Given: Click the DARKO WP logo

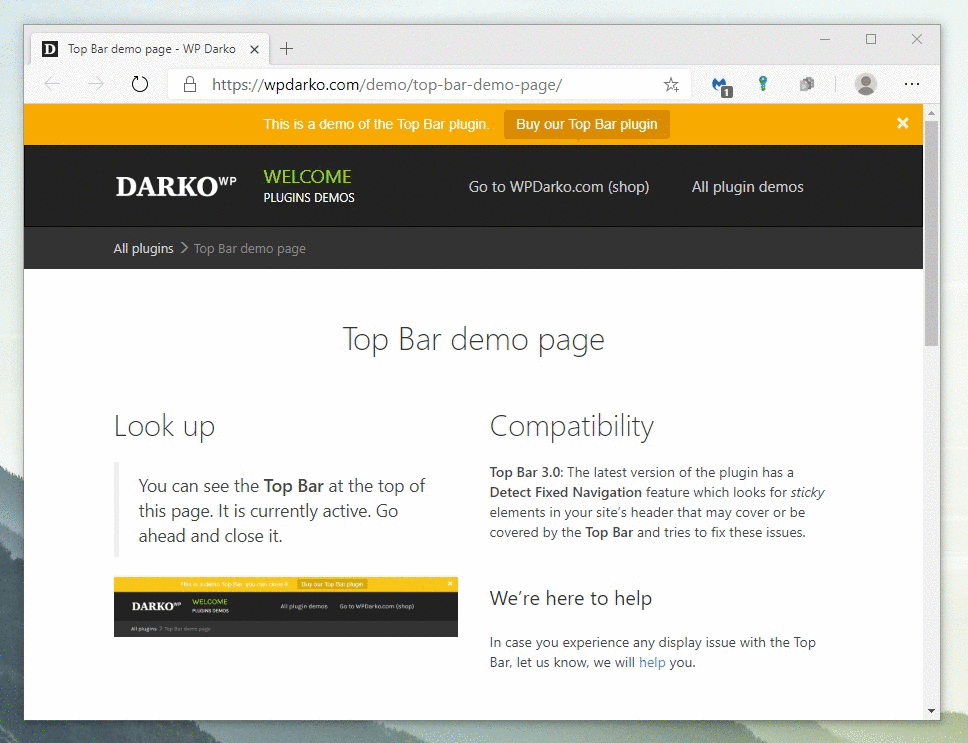Looking at the screenshot, I should coord(176,186).
